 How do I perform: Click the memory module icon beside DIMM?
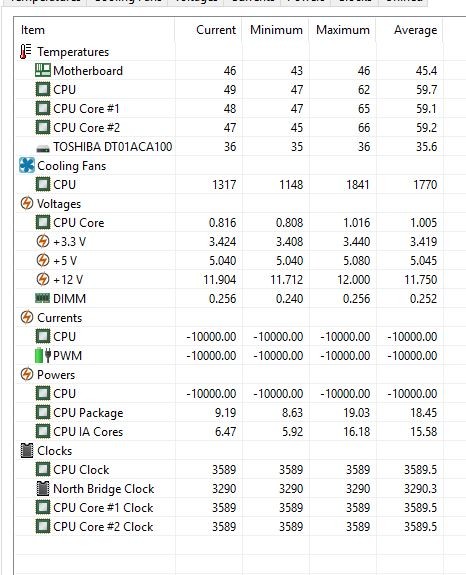pyautogui.click(x=43, y=298)
